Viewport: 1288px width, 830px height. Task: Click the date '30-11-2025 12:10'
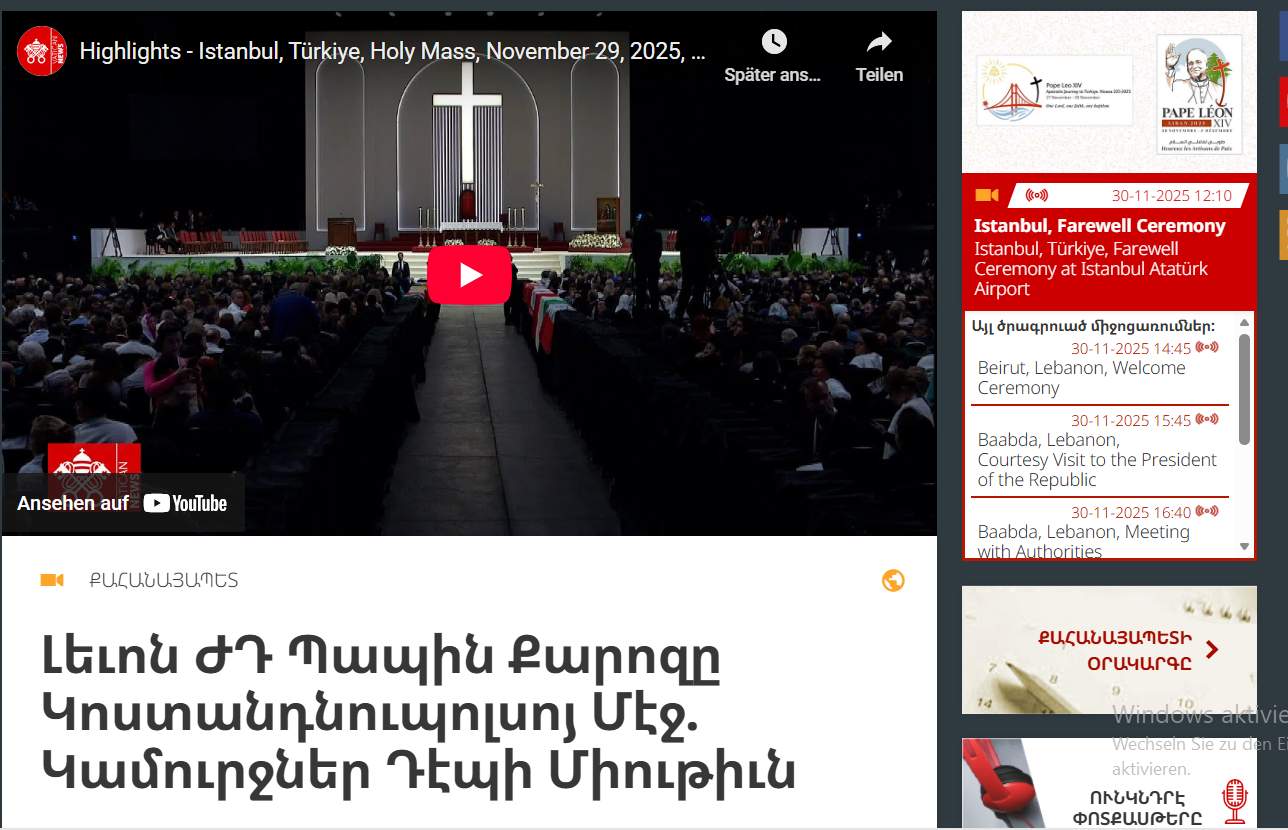click(x=1172, y=196)
